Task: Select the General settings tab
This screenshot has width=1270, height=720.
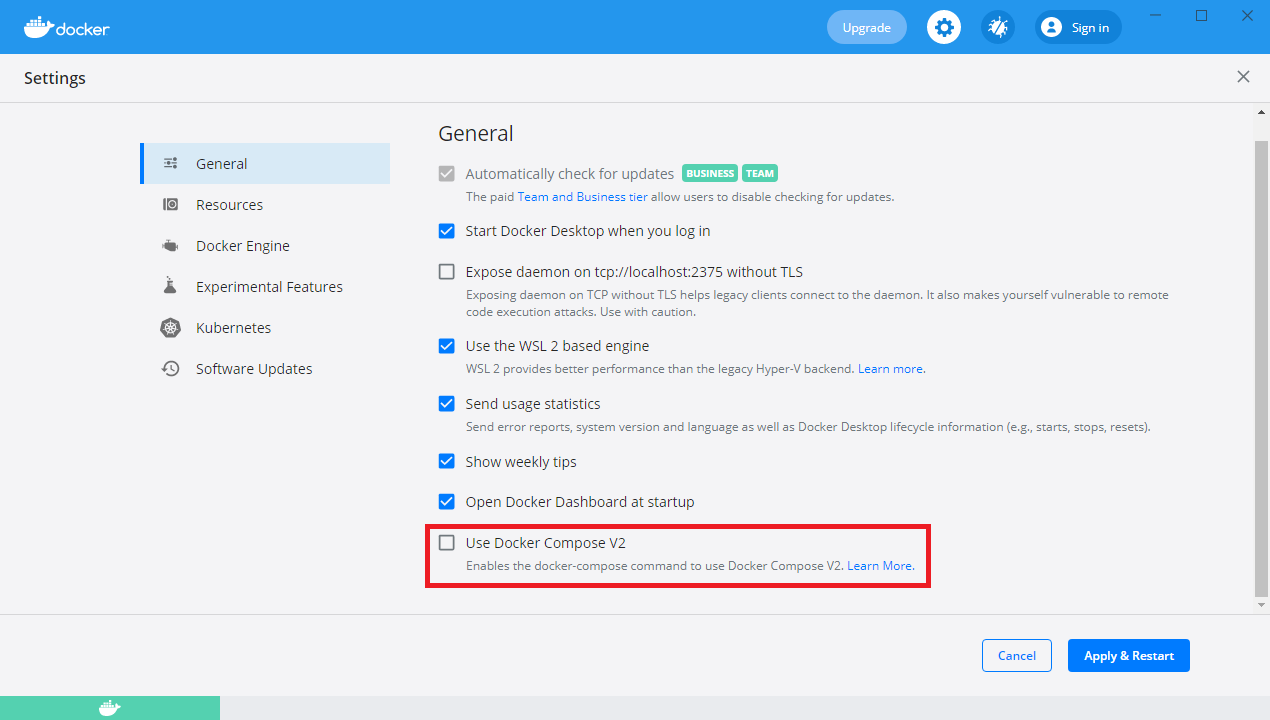Action: [265, 164]
